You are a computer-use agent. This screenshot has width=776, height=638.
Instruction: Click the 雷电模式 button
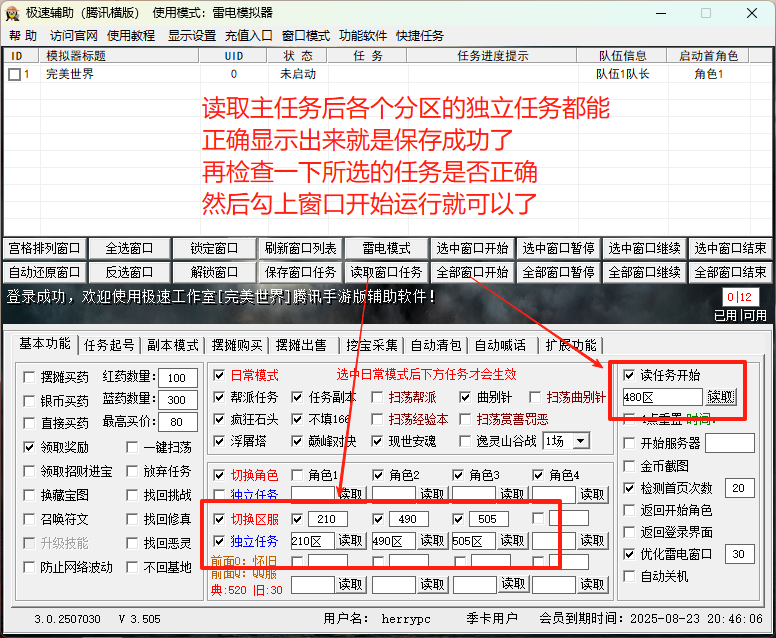[x=387, y=248]
